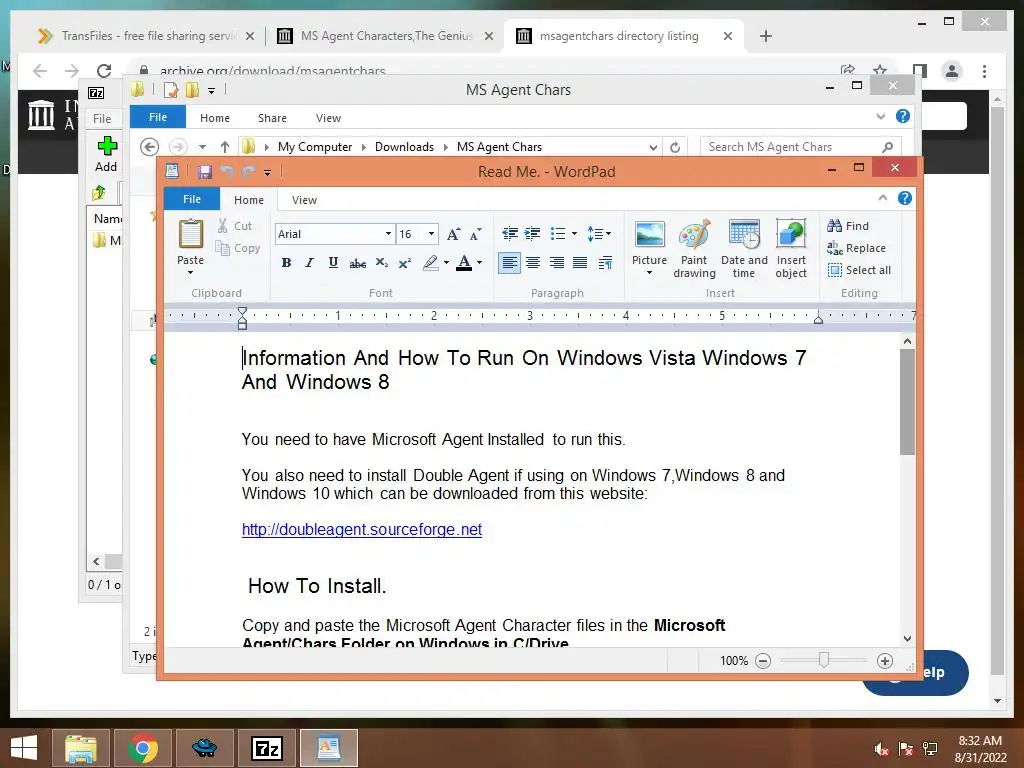Click Replace in Editing group
This screenshot has width=1024, height=768.
point(856,248)
